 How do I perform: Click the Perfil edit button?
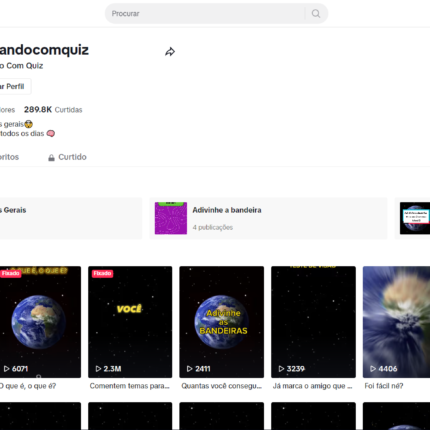tap(15, 87)
